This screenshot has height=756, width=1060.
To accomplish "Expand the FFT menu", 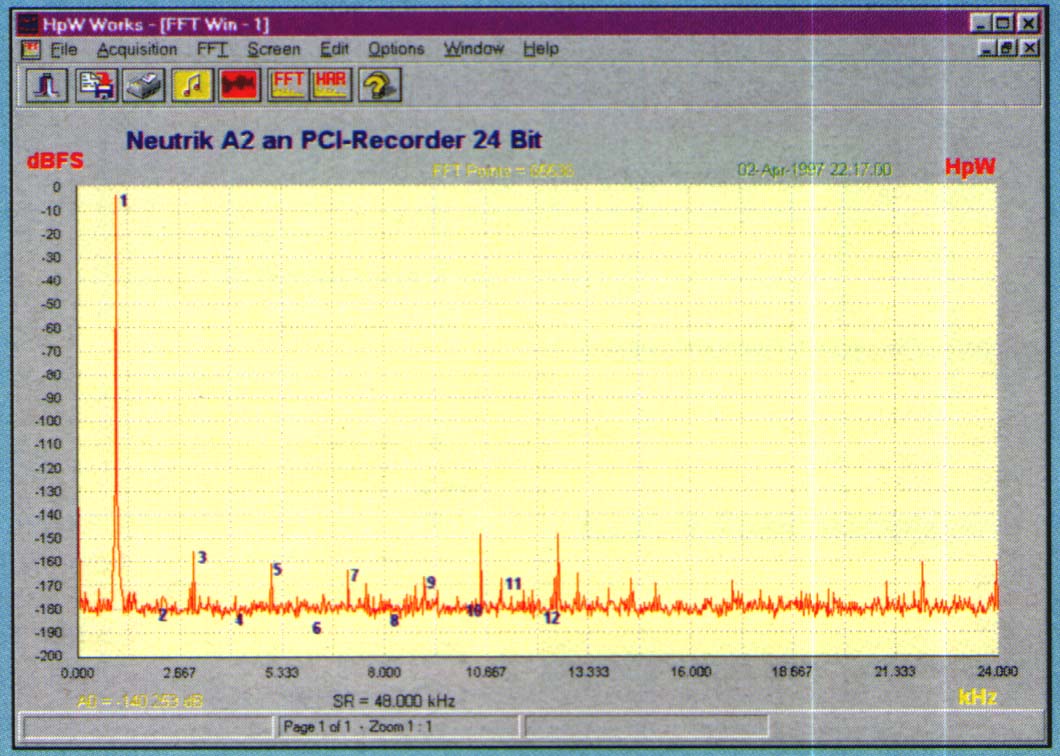I will [212, 49].
